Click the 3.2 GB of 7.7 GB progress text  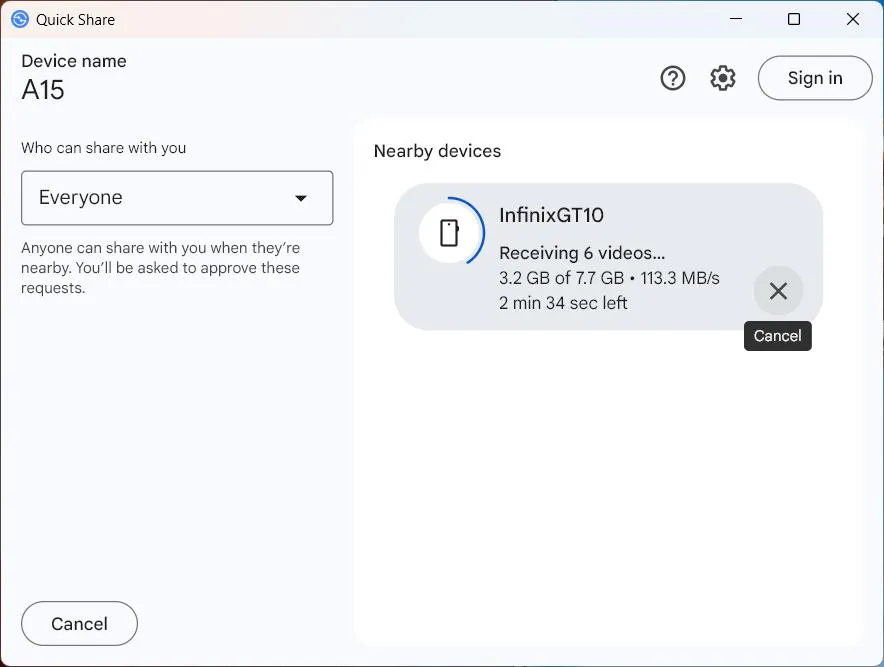[562, 278]
